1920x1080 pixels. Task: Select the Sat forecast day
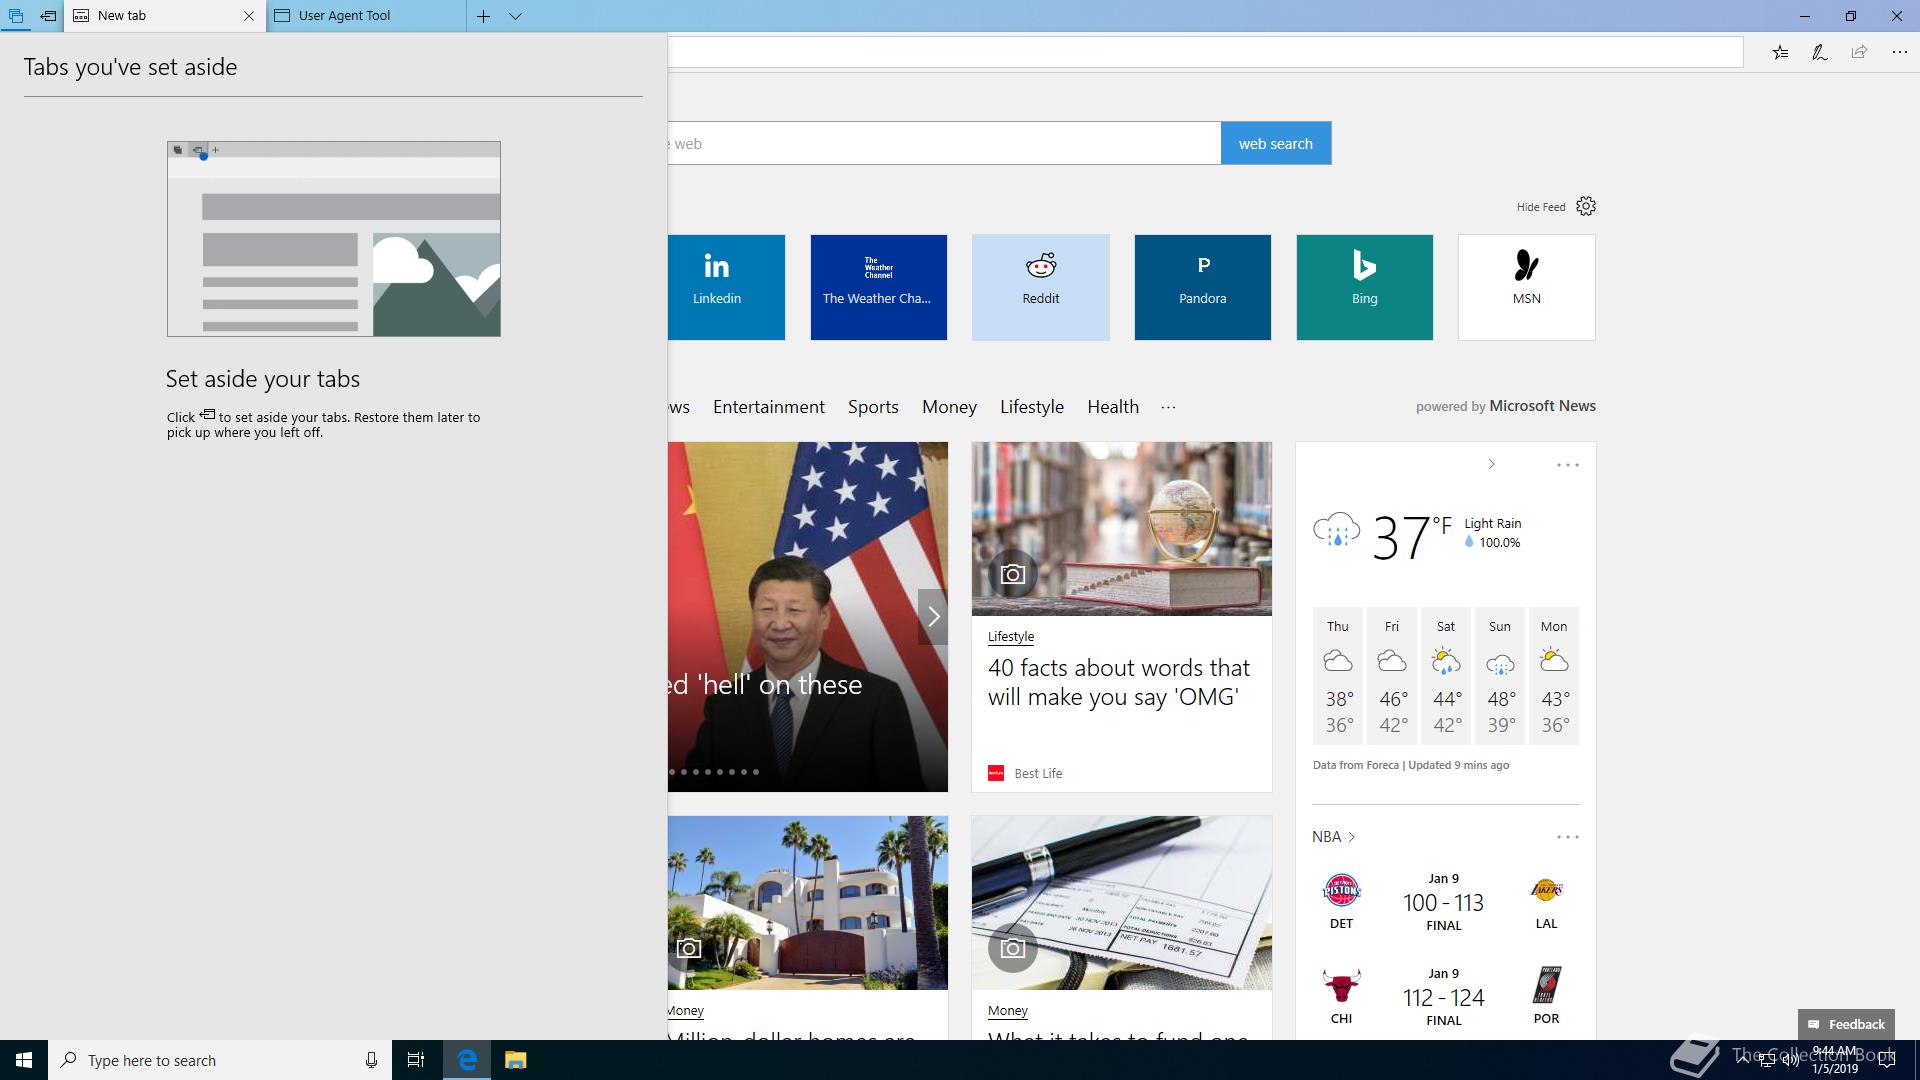1446,676
